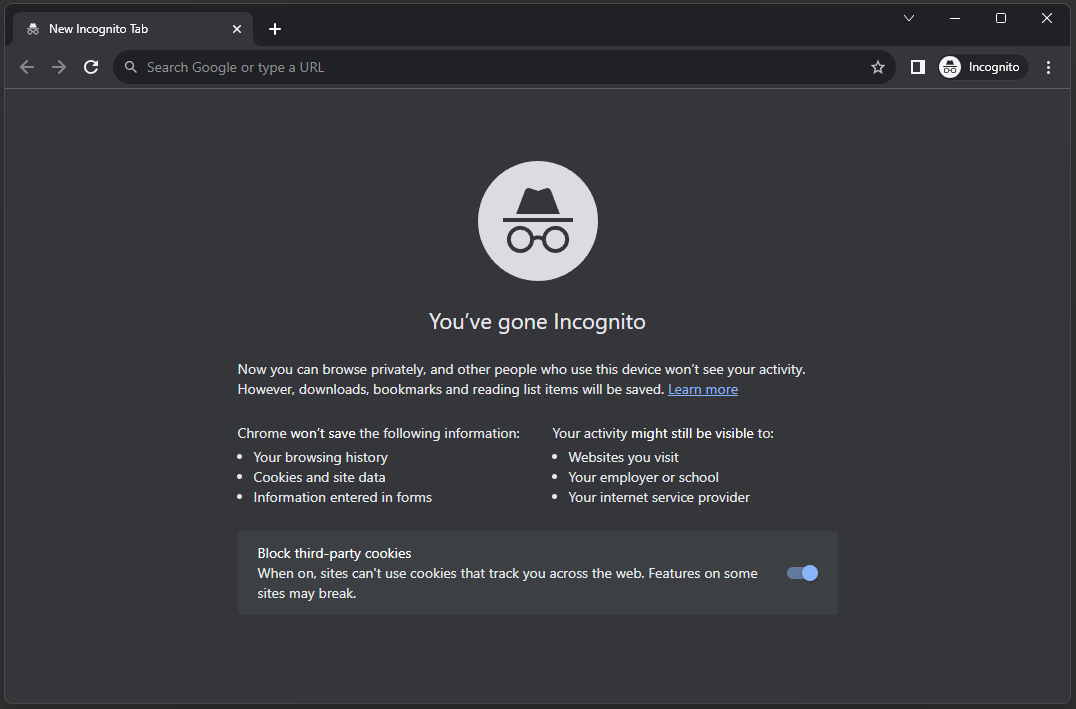This screenshot has height=709, width=1076.
Task: Open the Learn more link
Action: [702, 389]
